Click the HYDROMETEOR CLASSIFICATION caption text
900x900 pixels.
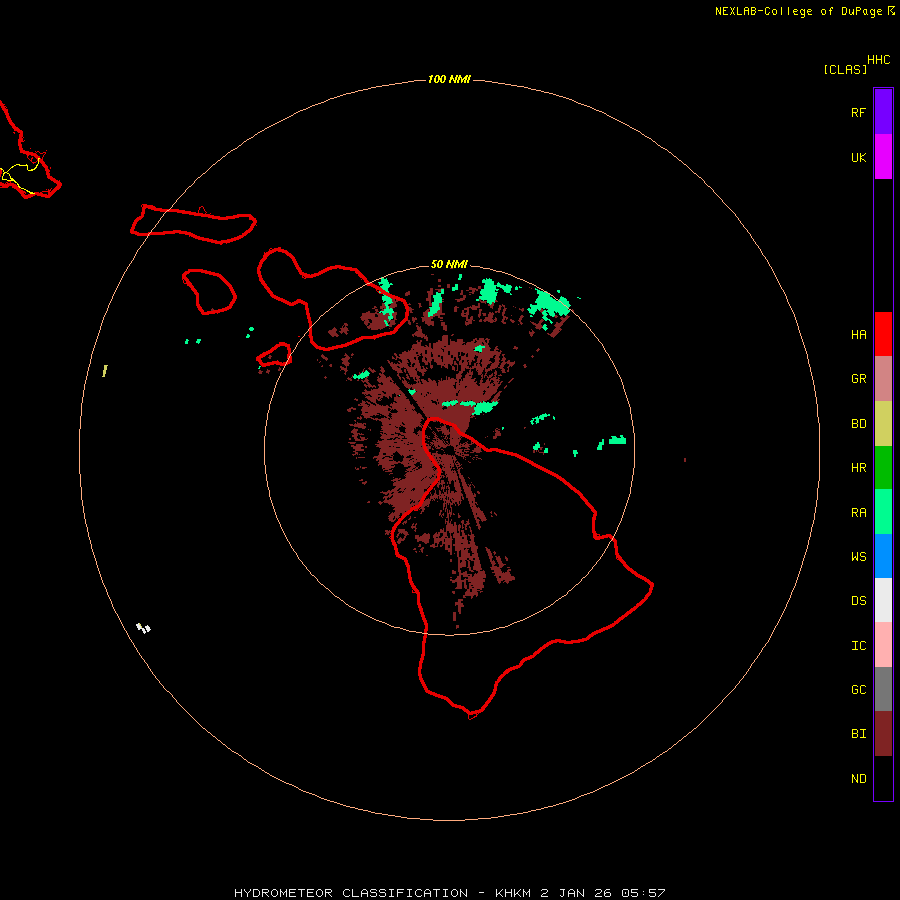point(351,893)
